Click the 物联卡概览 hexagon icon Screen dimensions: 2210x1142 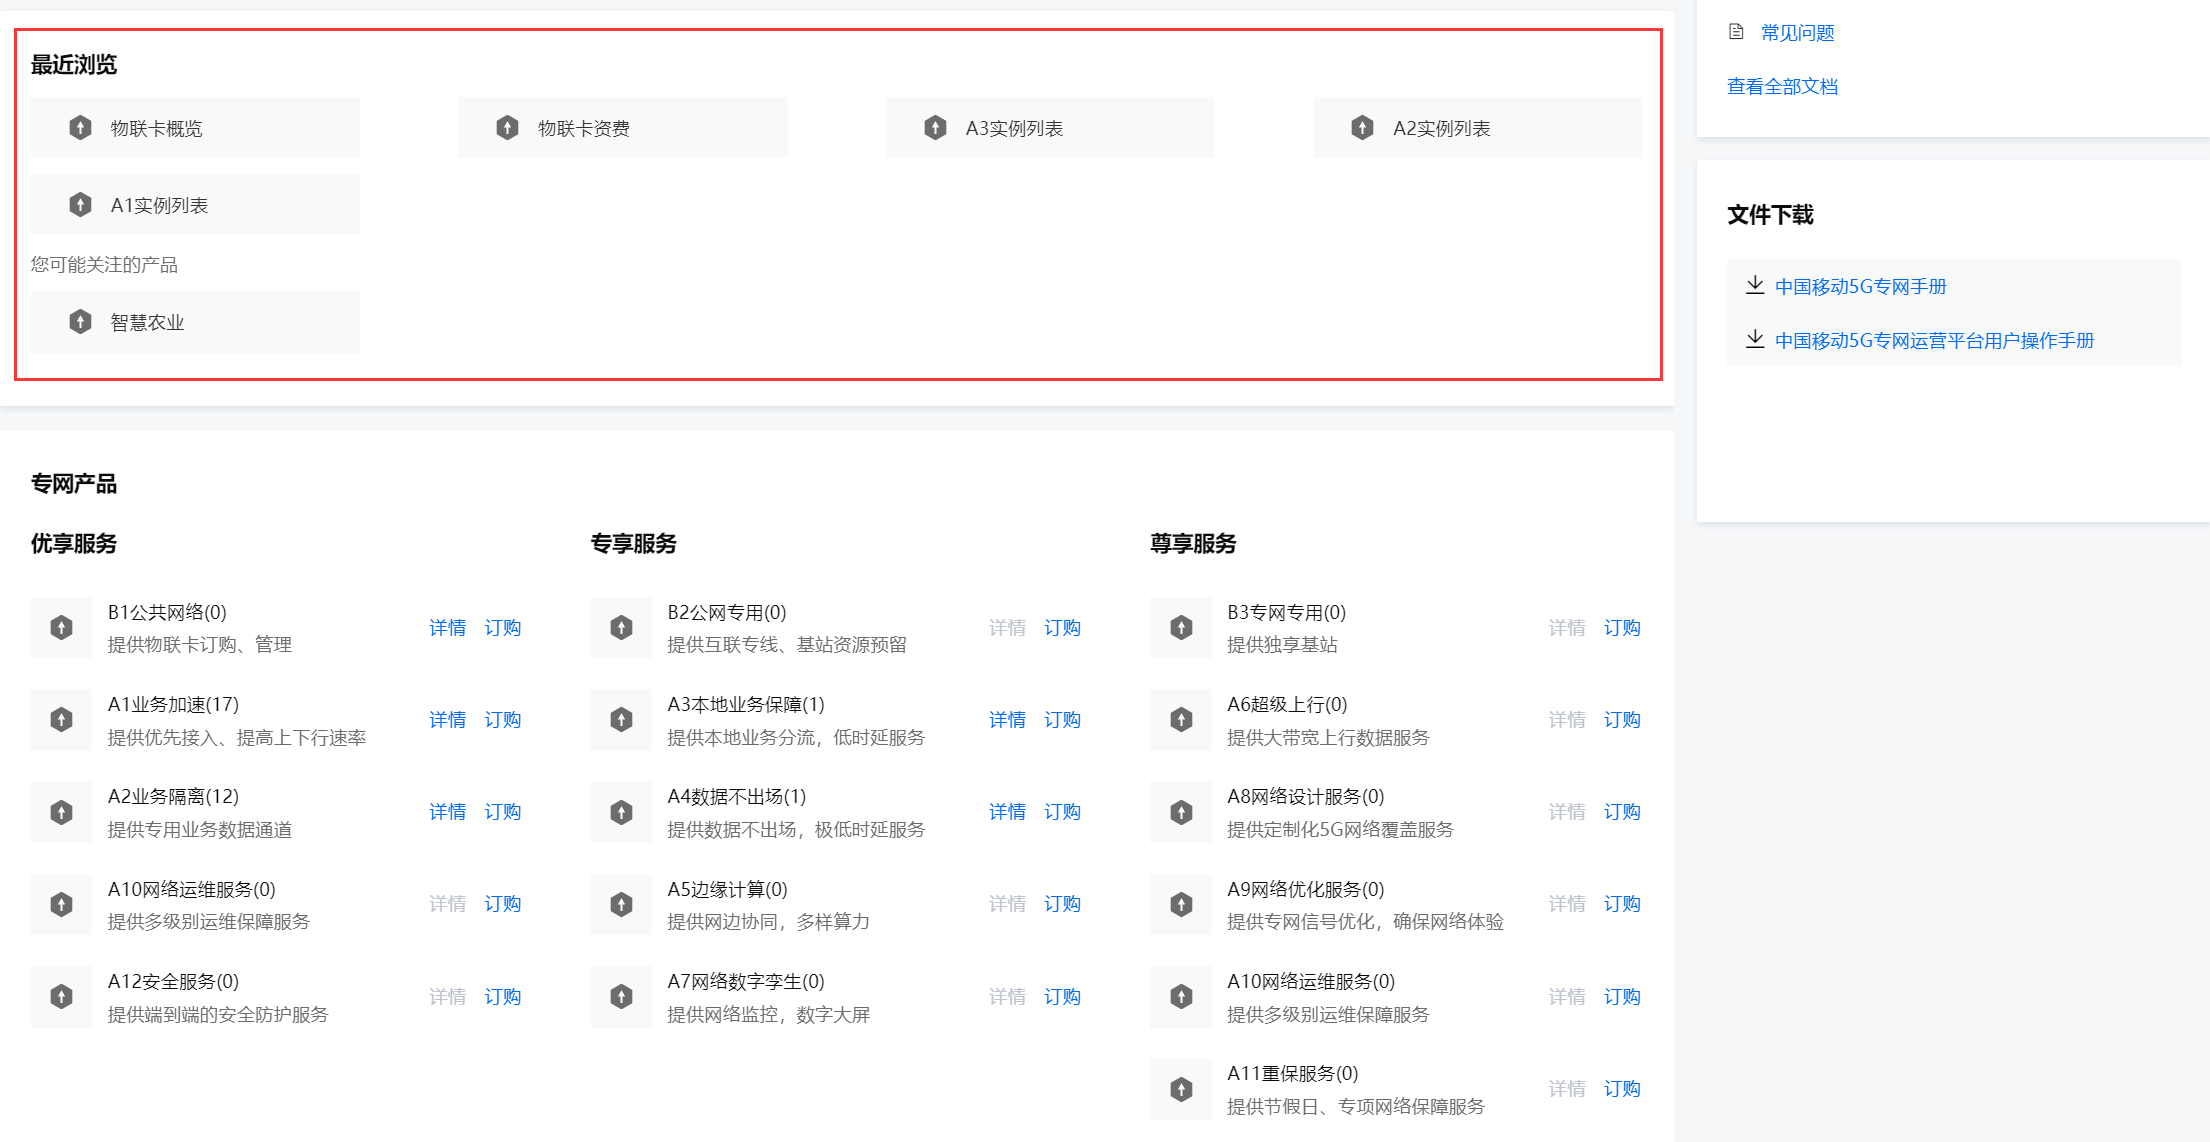[80, 128]
